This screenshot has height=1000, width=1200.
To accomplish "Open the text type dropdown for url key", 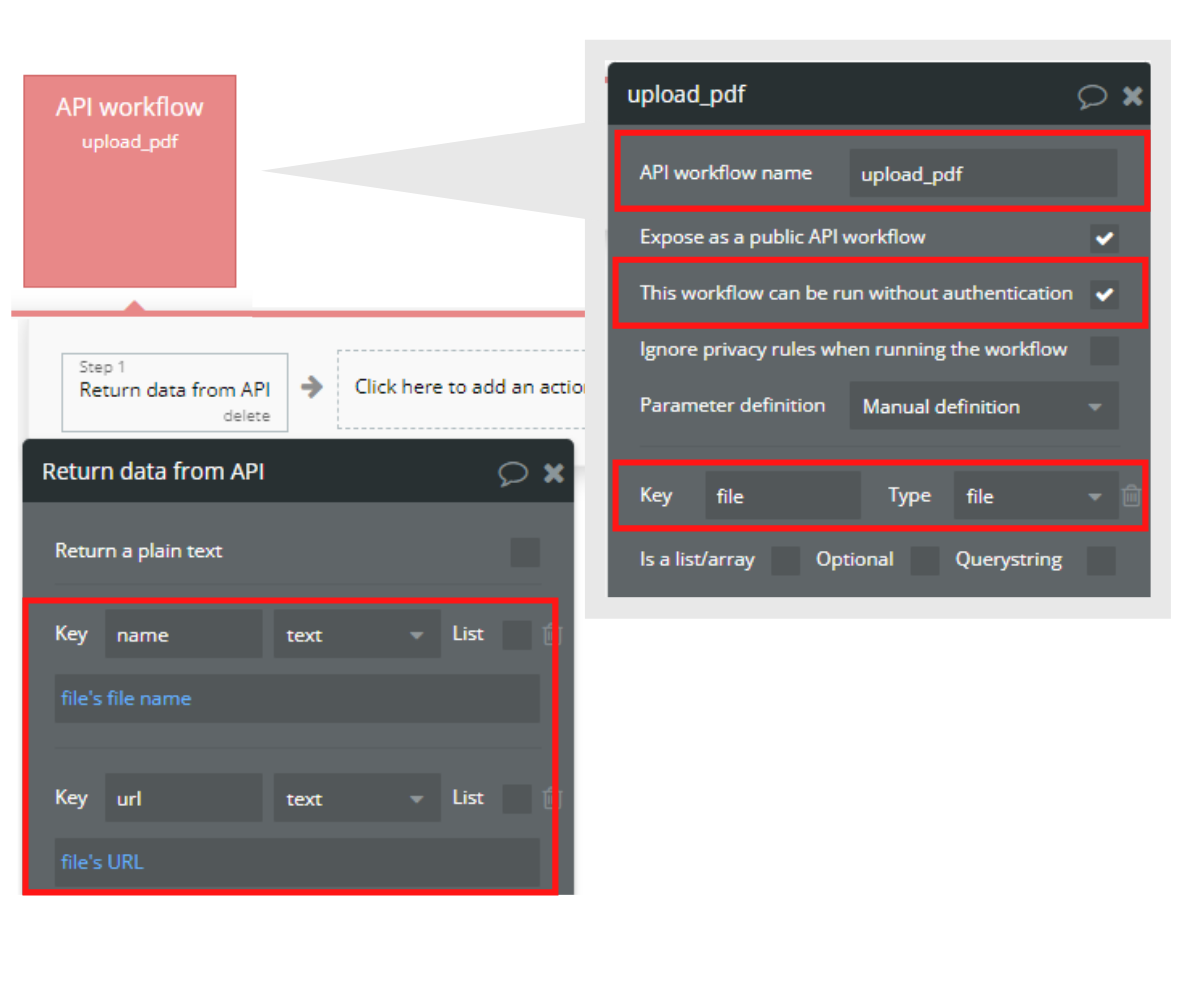I will [357, 798].
